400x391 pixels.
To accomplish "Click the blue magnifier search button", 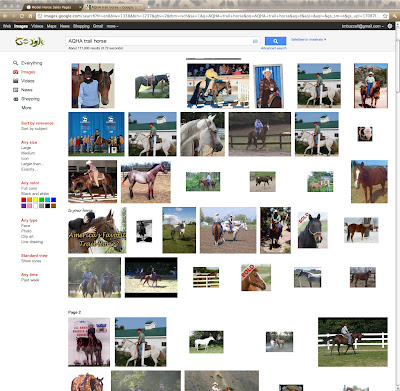I will pyautogui.click(x=275, y=41).
